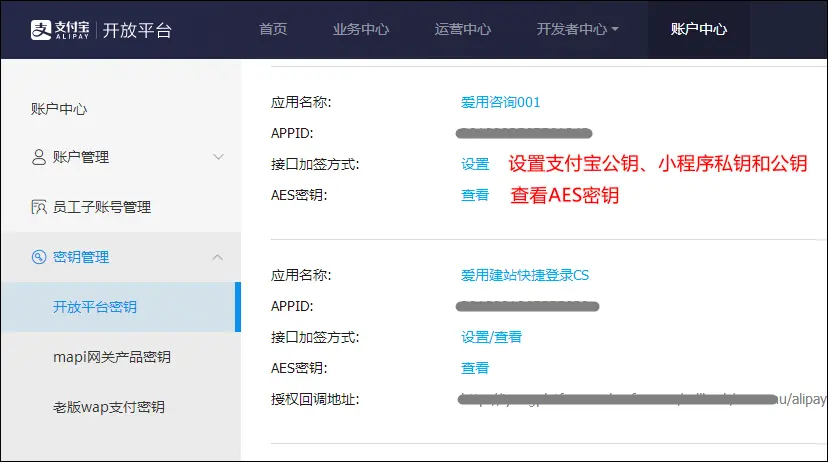Click 设置 for 爱用咨询001 encryption method
The height and width of the screenshot is (462, 828).
[x=475, y=164]
